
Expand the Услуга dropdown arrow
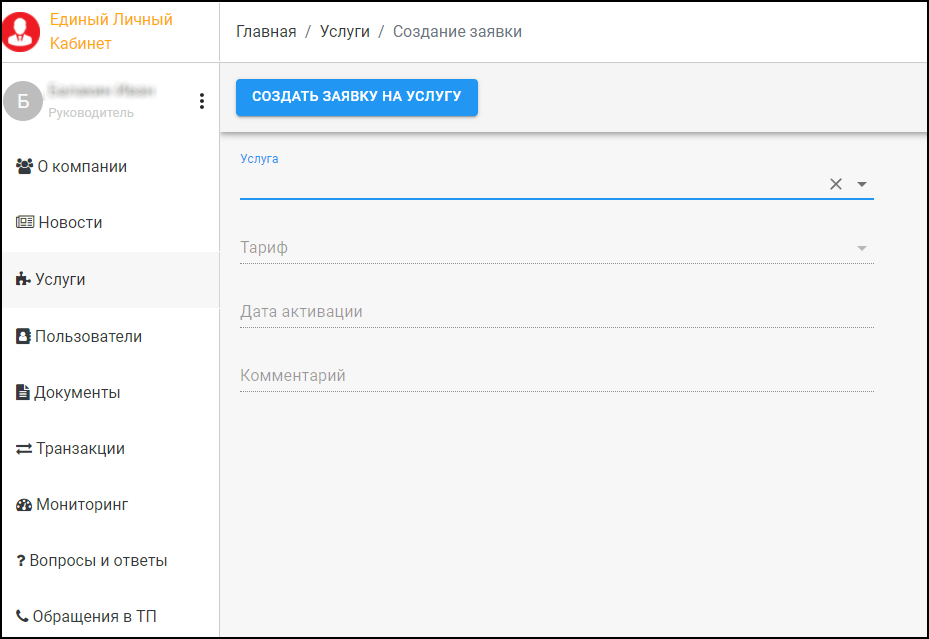(x=862, y=184)
